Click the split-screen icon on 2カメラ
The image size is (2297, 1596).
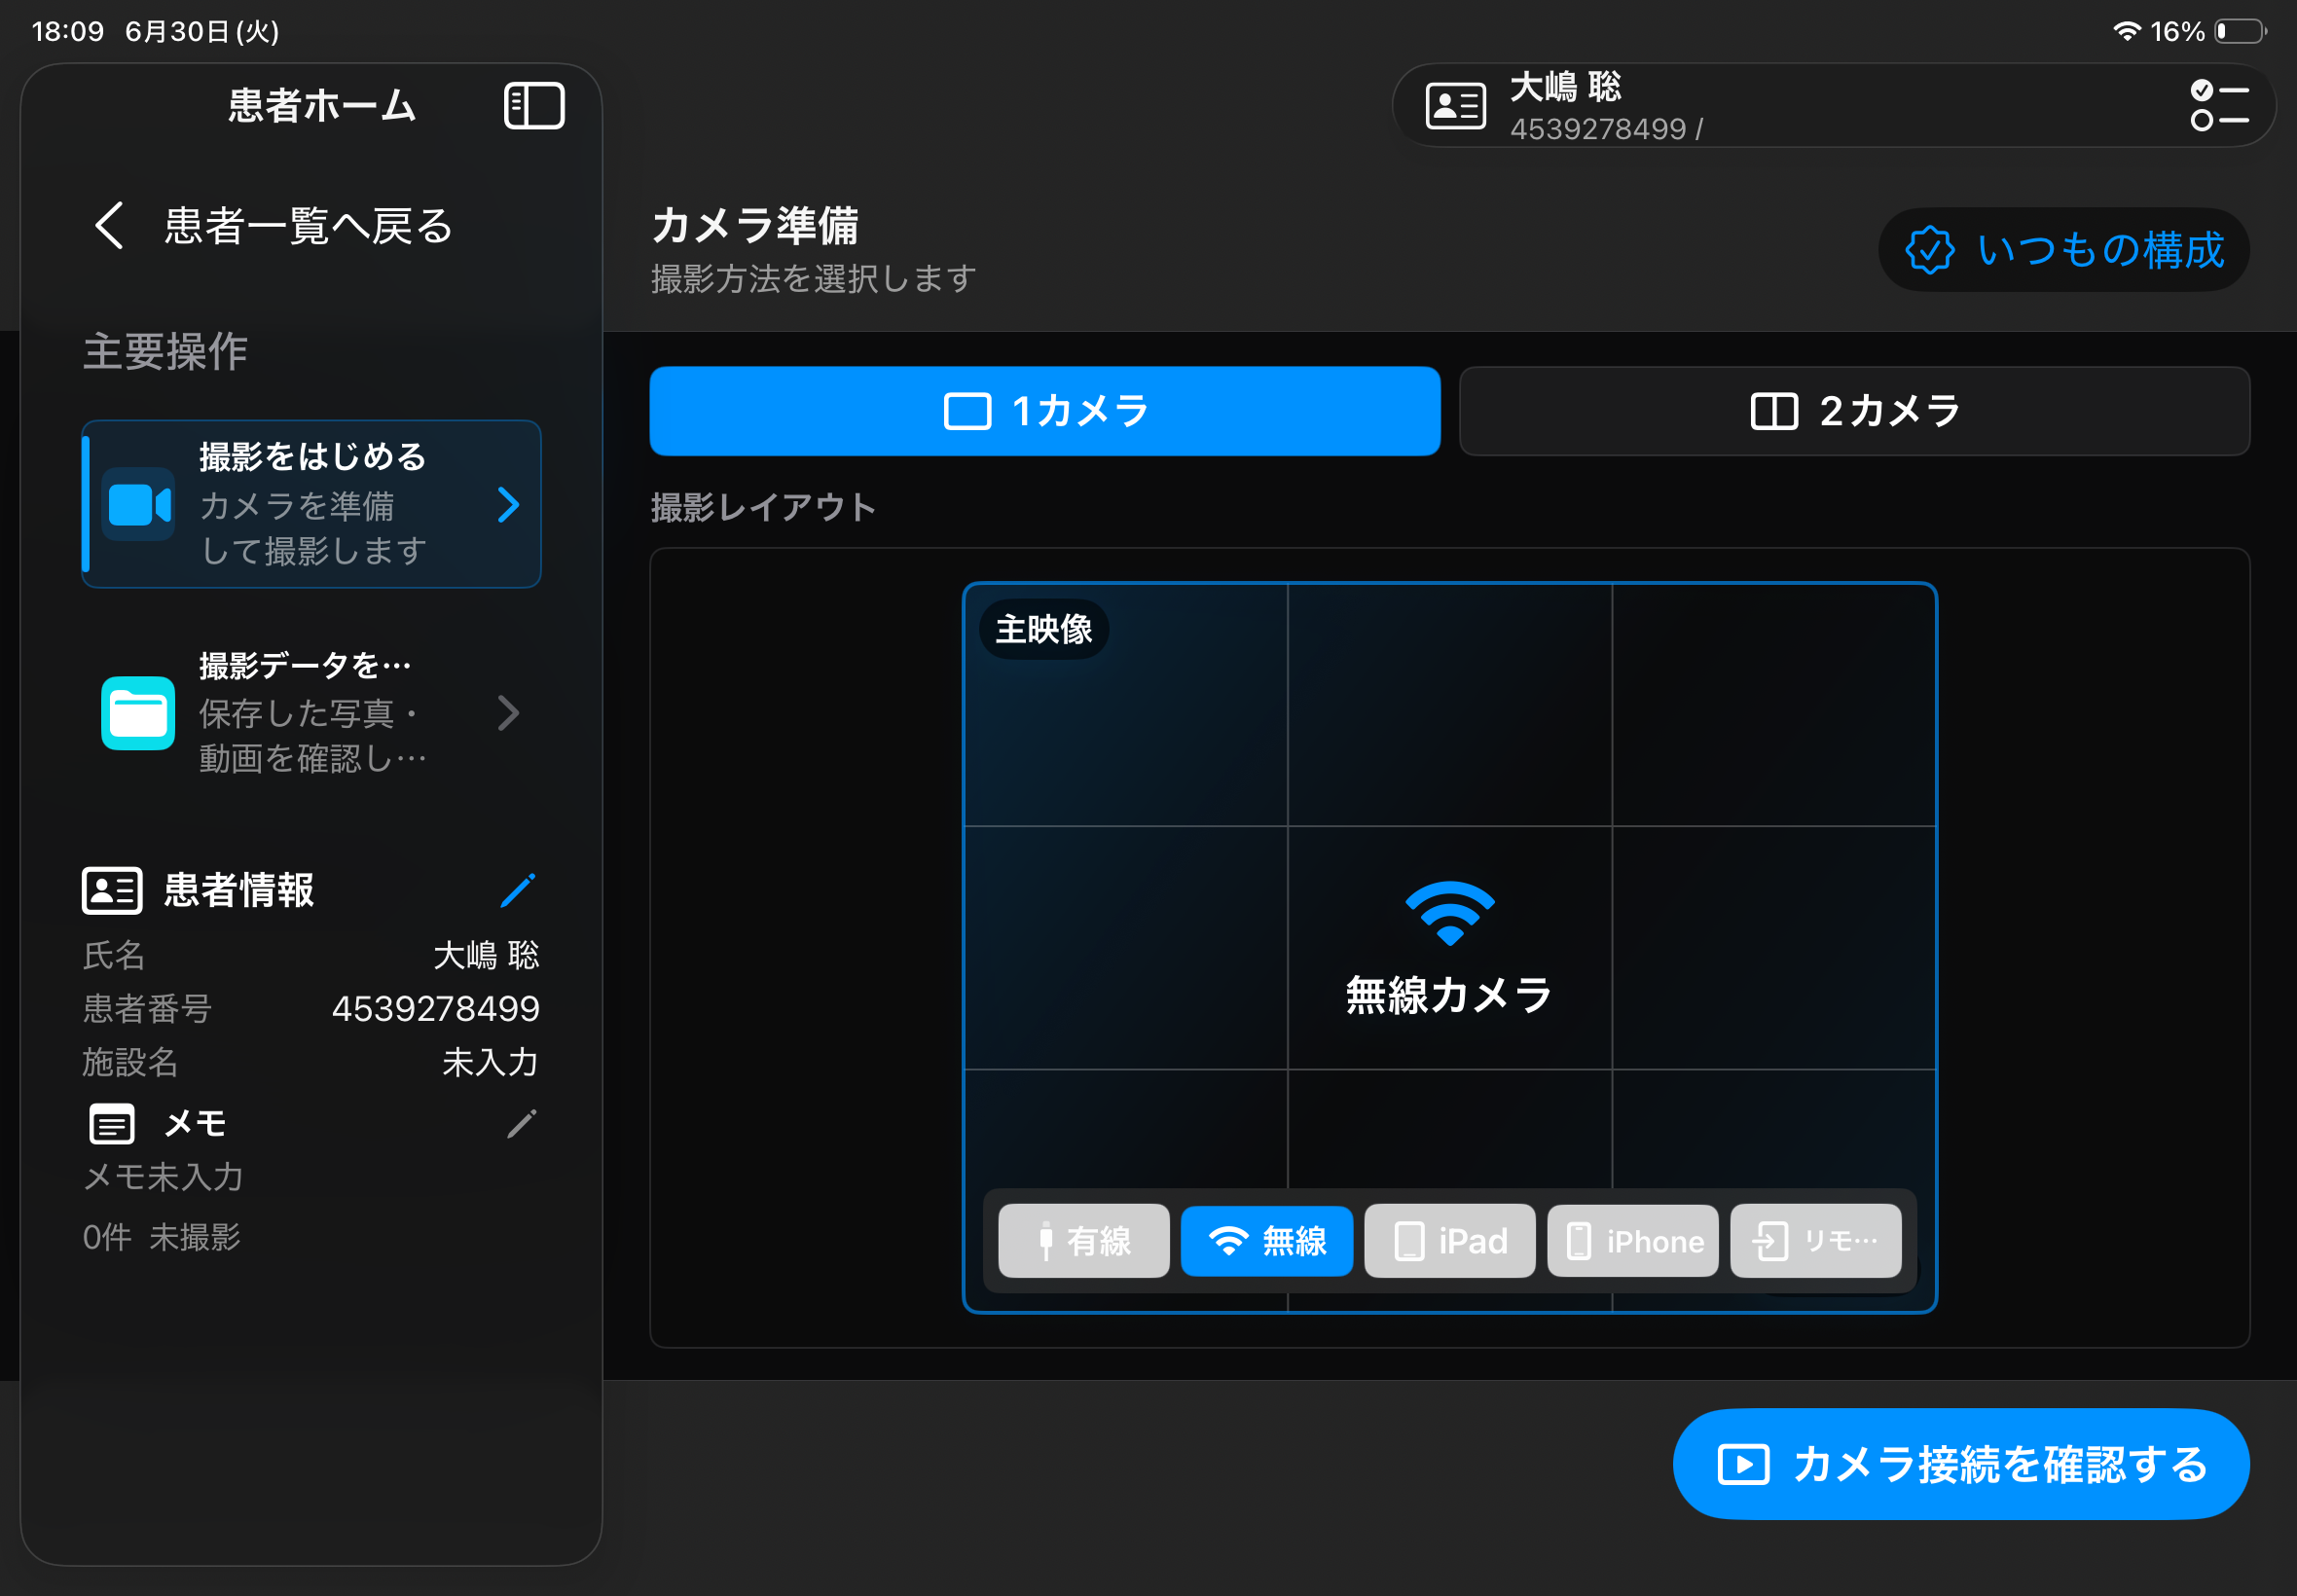pyautogui.click(x=1774, y=411)
